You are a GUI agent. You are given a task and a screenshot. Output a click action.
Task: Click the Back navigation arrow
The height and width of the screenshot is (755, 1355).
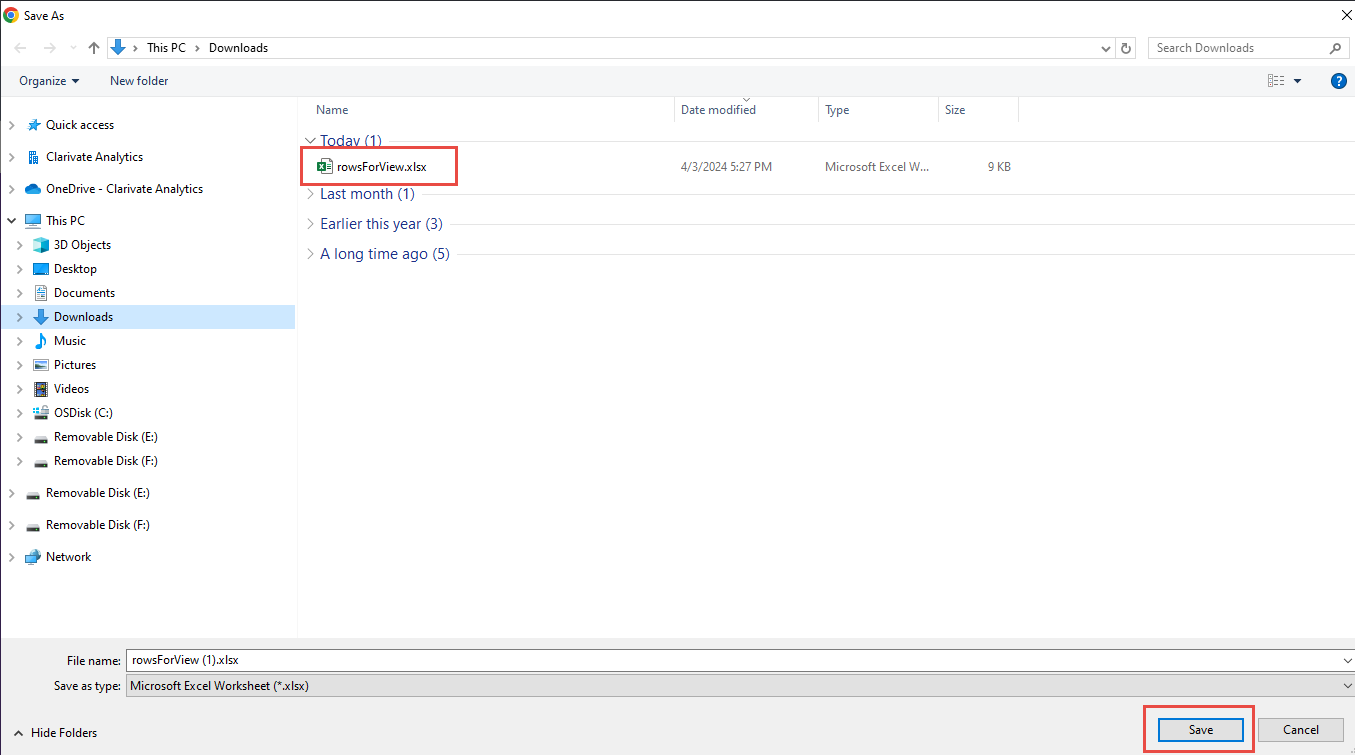click(20, 48)
